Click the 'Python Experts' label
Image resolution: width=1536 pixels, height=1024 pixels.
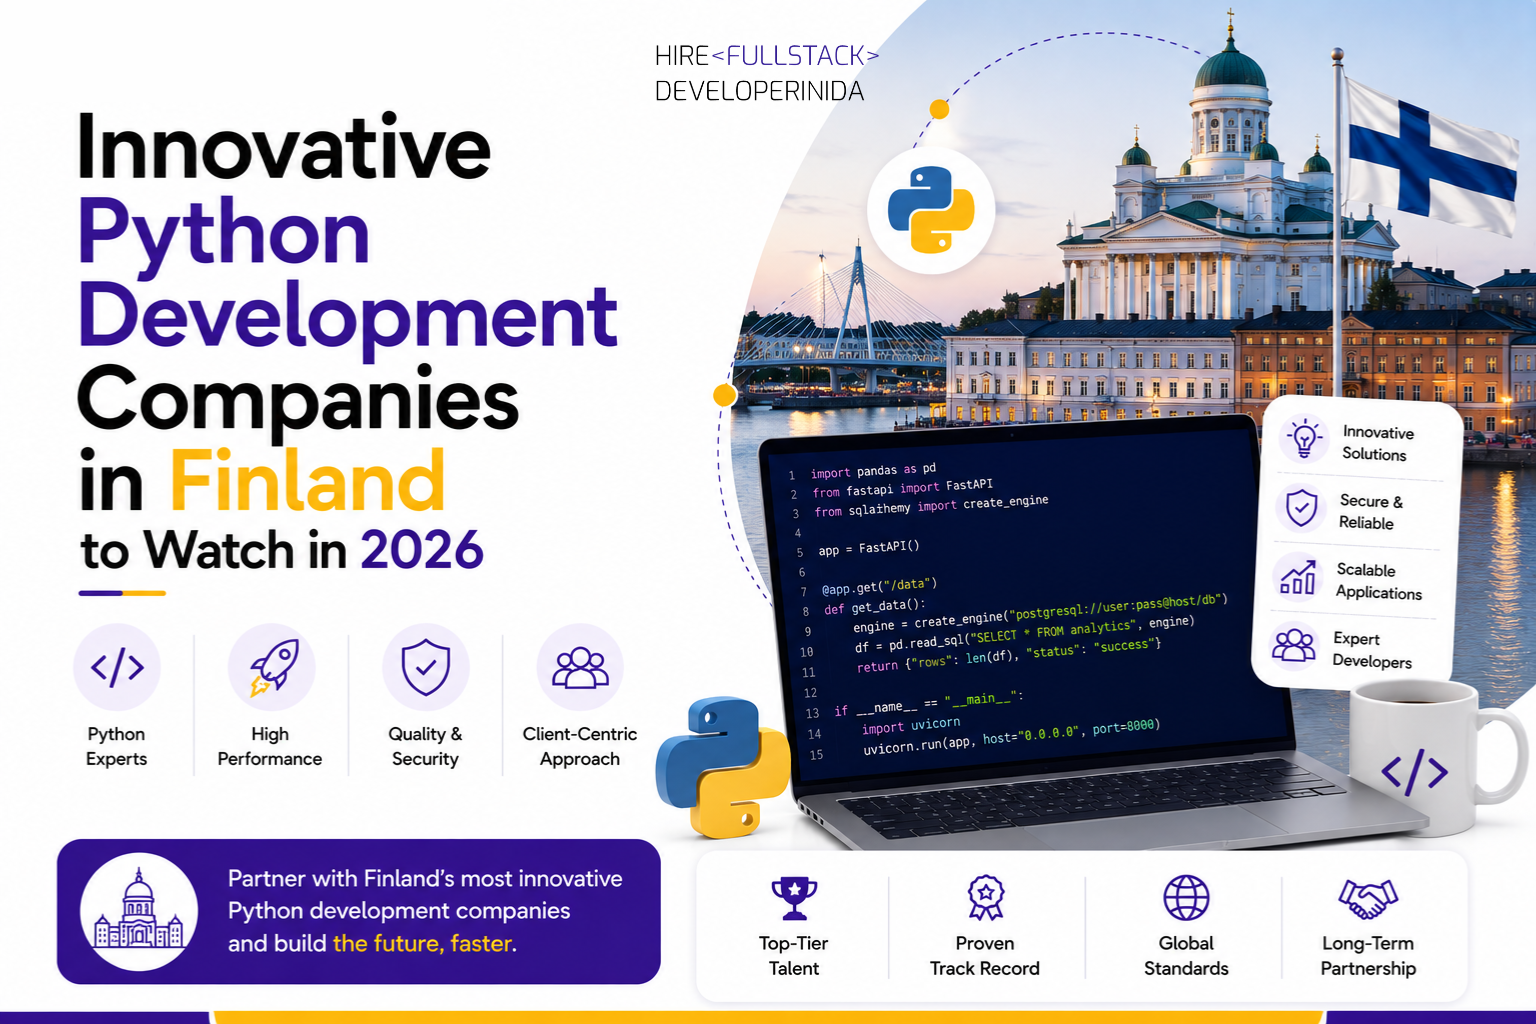pyautogui.click(x=116, y=746)
